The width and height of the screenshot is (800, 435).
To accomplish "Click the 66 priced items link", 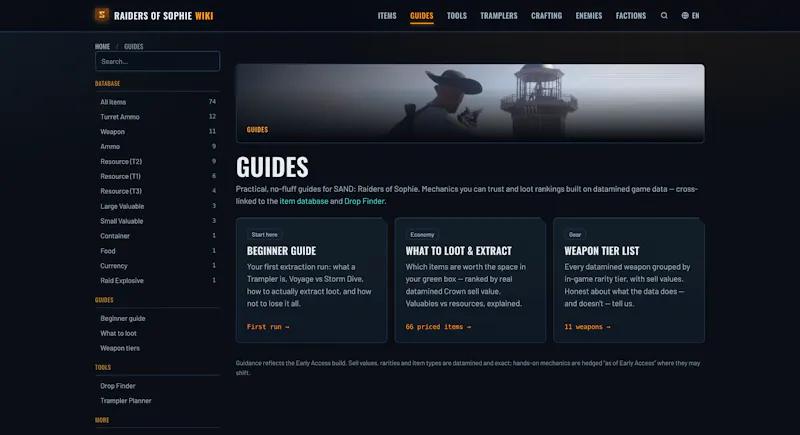I will point(438,326).
